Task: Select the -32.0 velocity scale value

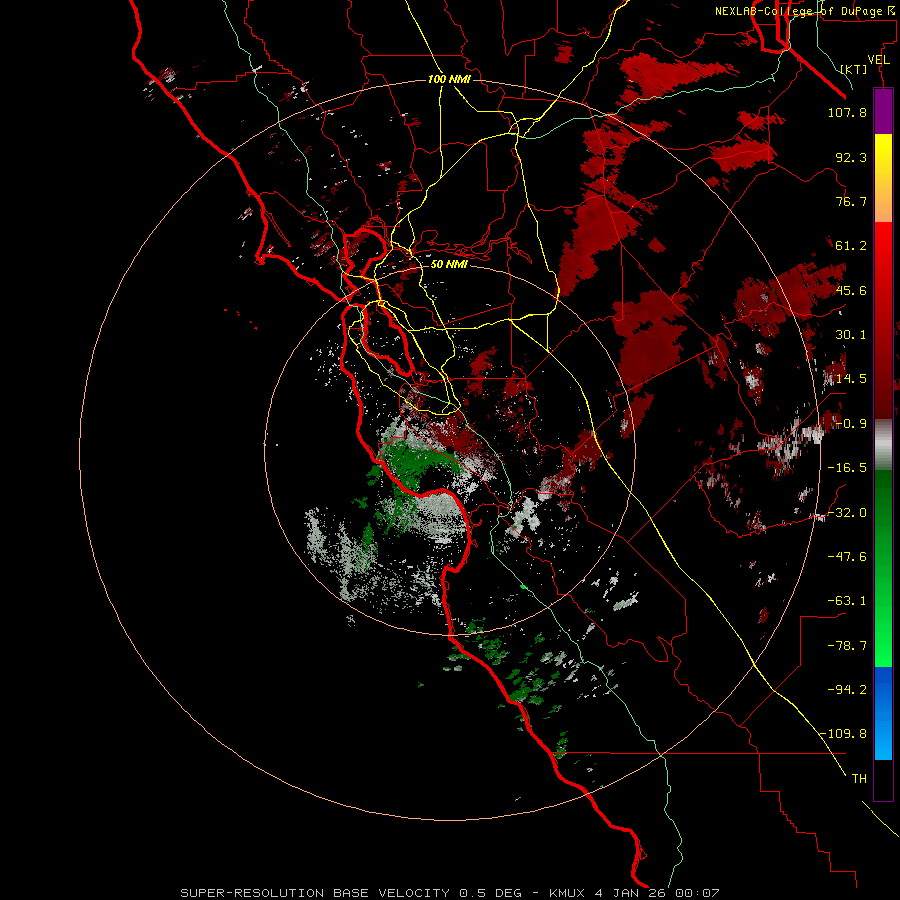Action: [847, 513]
